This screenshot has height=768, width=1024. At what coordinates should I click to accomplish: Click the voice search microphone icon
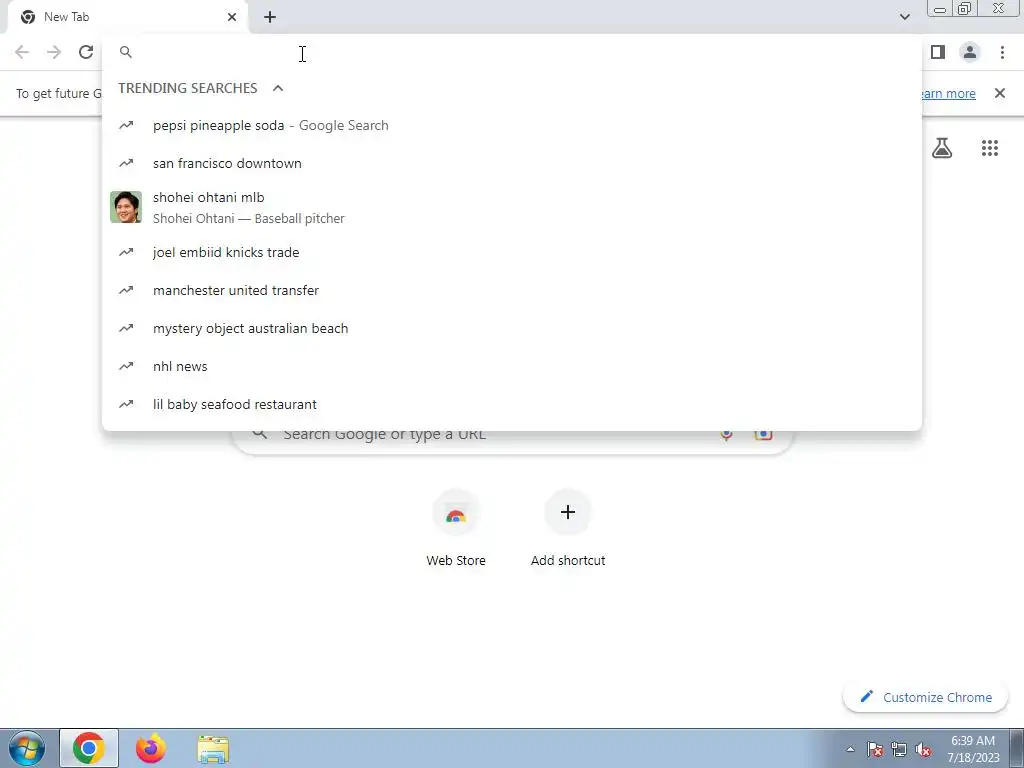(726, 435)
